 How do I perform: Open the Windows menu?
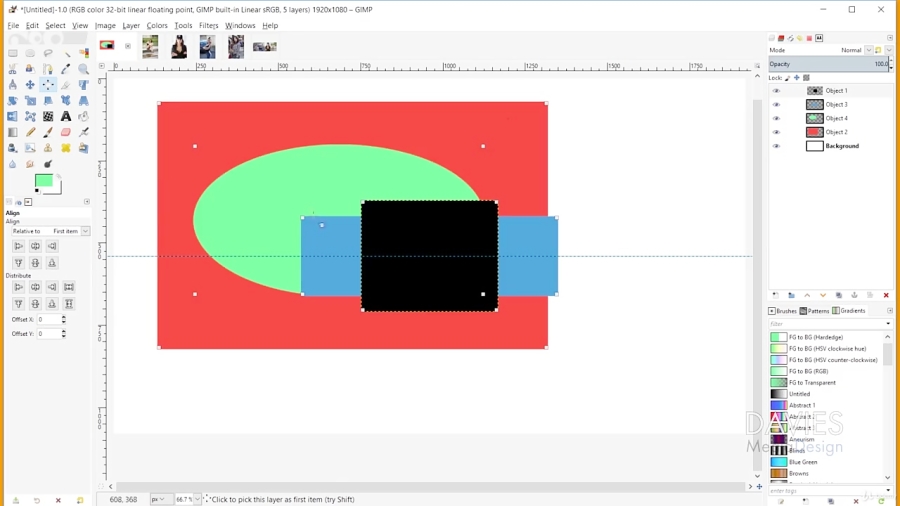[x=240, y=25]
